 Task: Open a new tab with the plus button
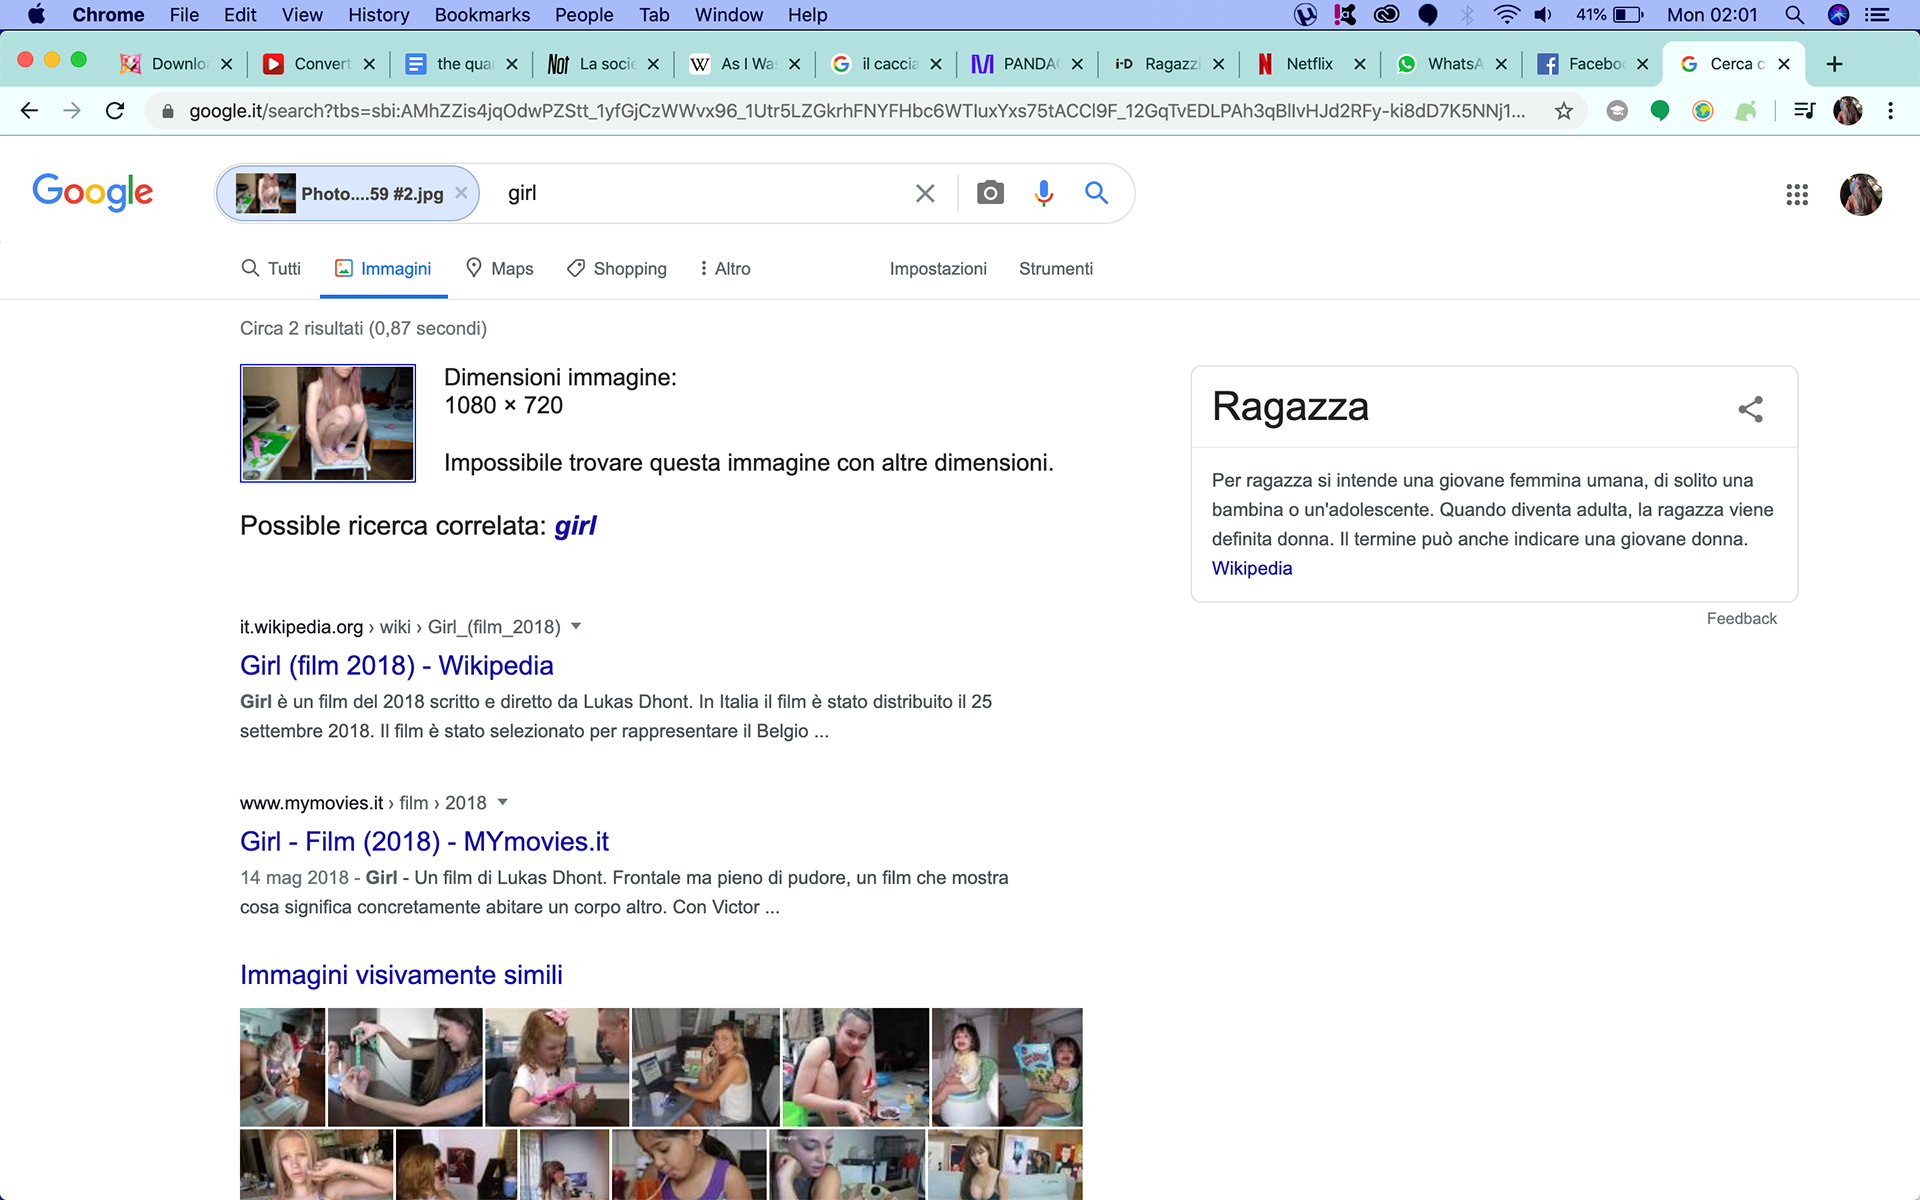(x=1834, y=64)
